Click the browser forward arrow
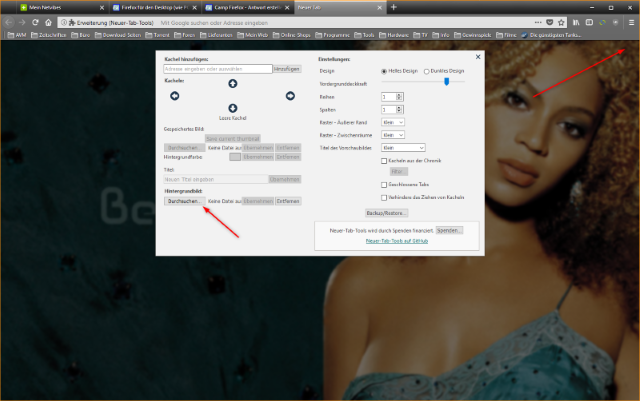The width and height of the screenshot is (640, 401). [x=22, y=22]
